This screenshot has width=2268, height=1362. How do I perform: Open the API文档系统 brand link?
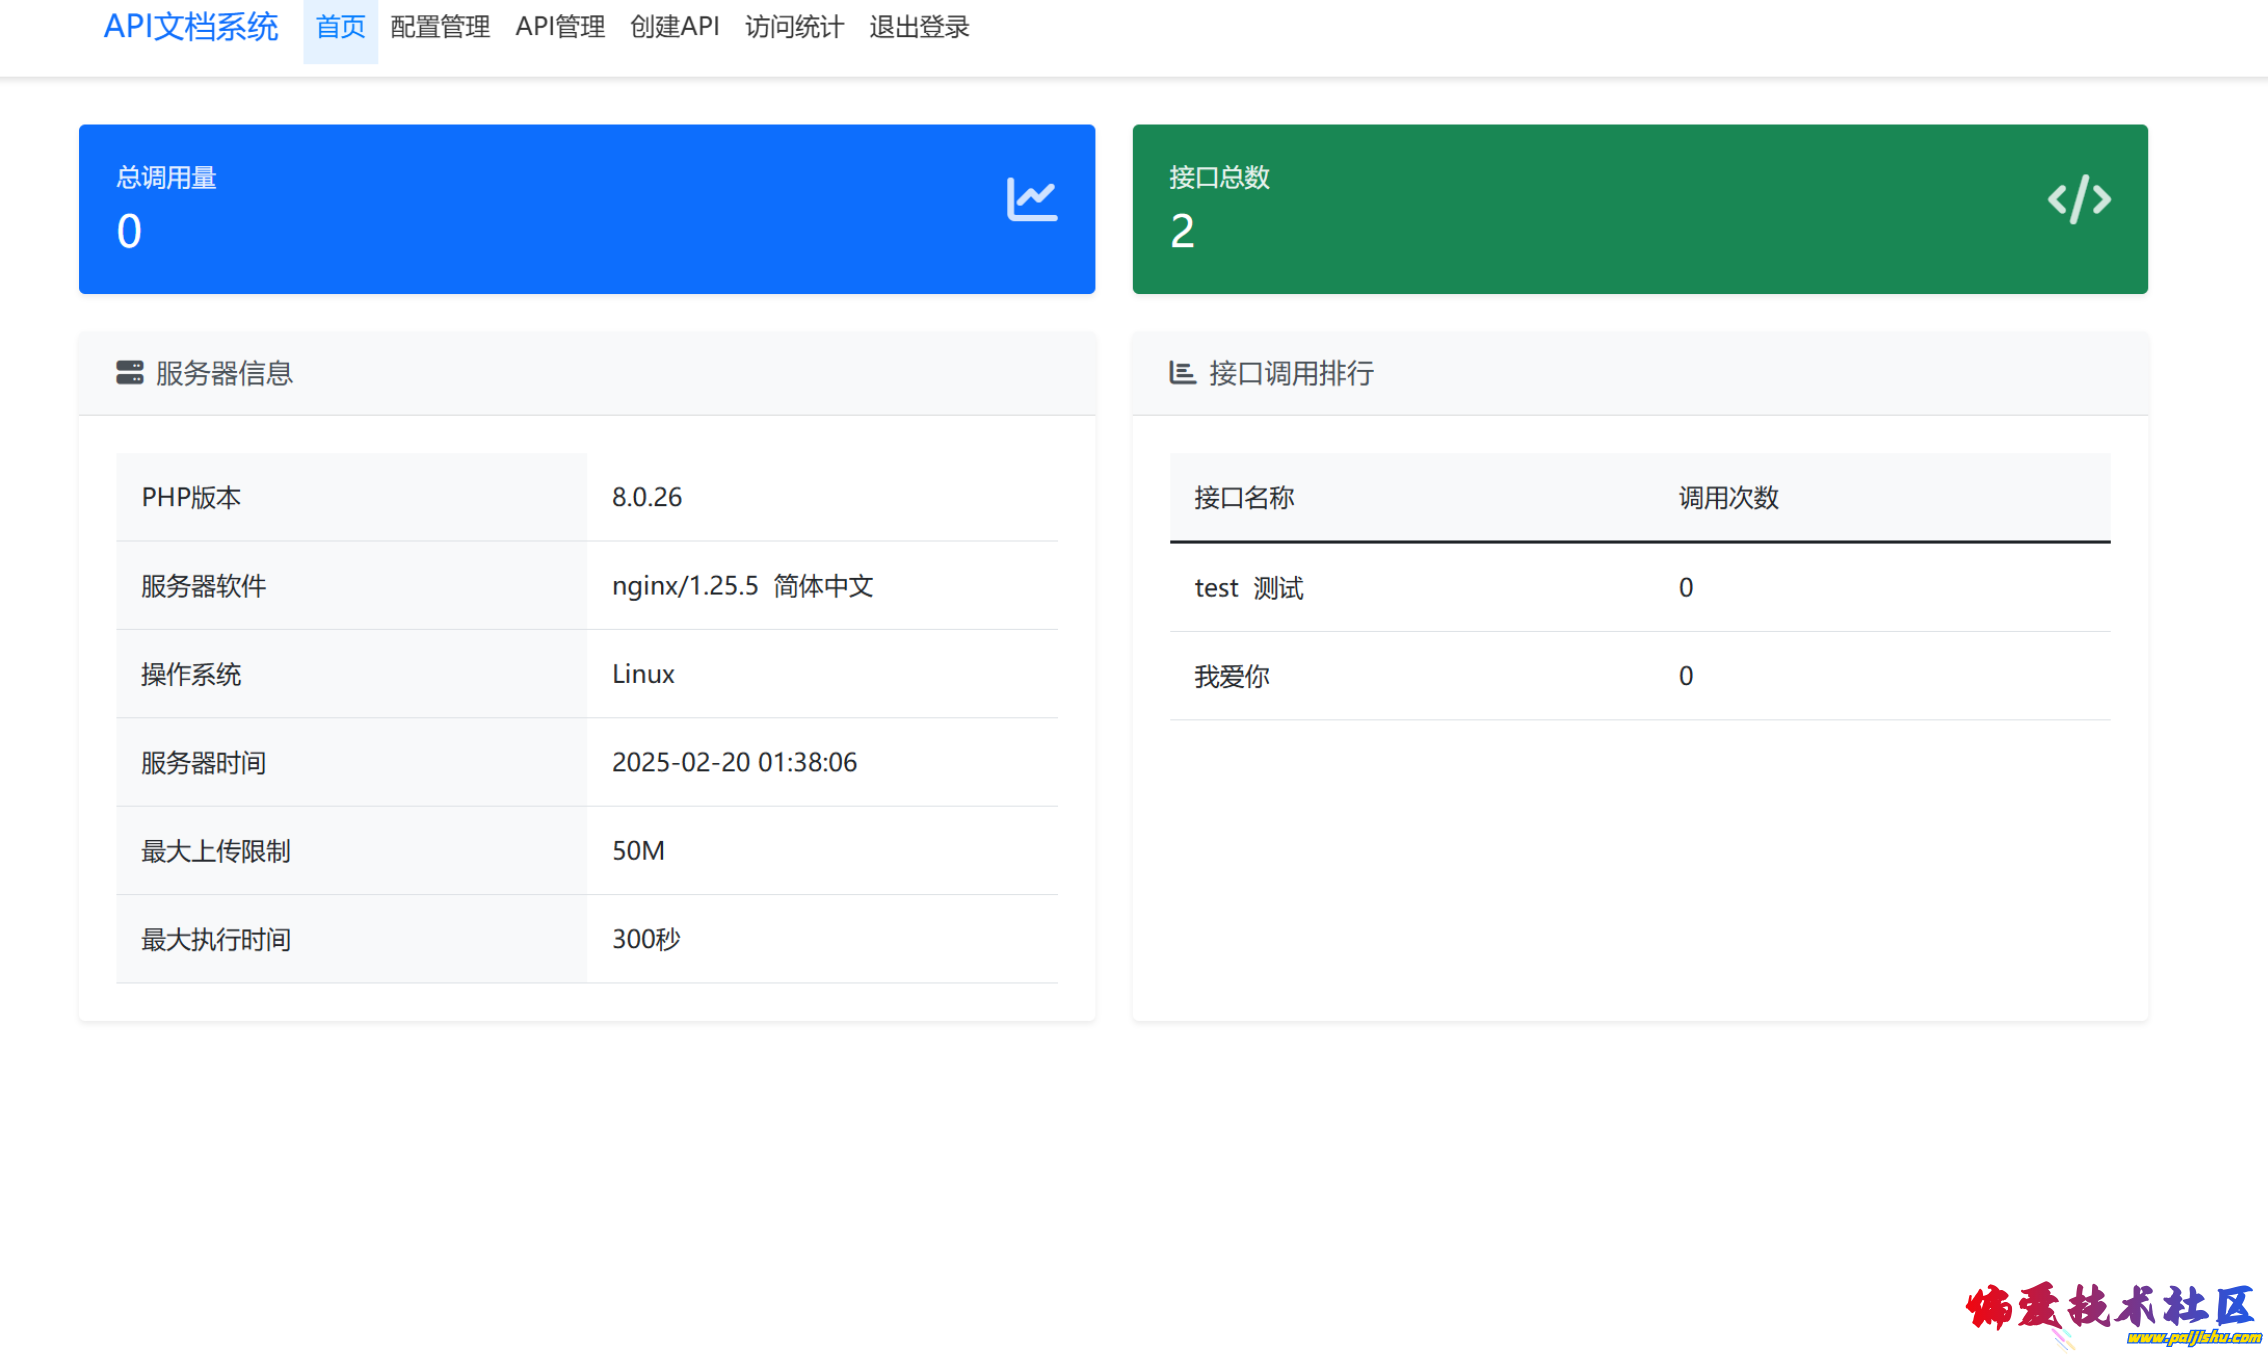tap(190, 27)
